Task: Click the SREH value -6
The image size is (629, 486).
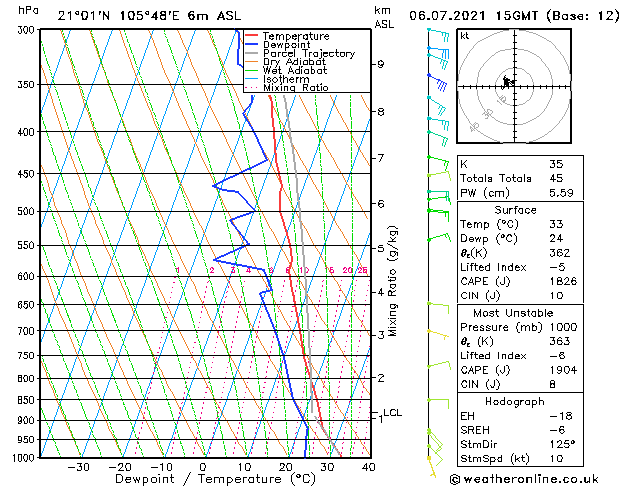Action: point(557,430)
